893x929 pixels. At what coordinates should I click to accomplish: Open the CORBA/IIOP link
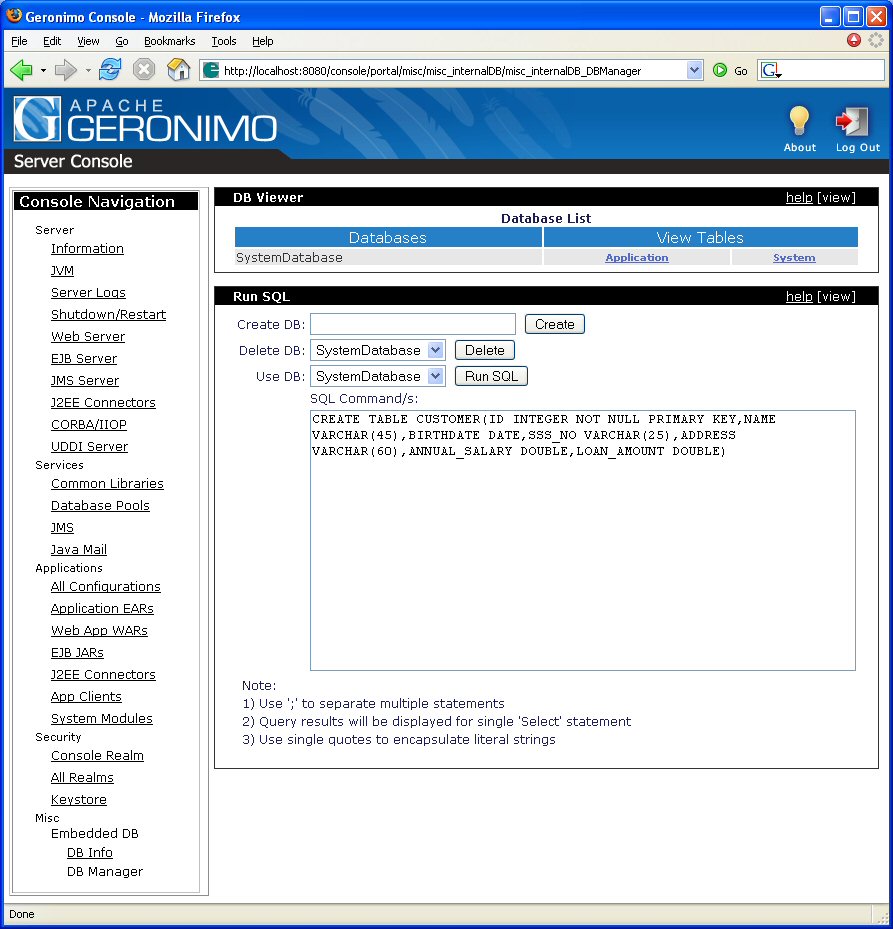click(89, 424)
